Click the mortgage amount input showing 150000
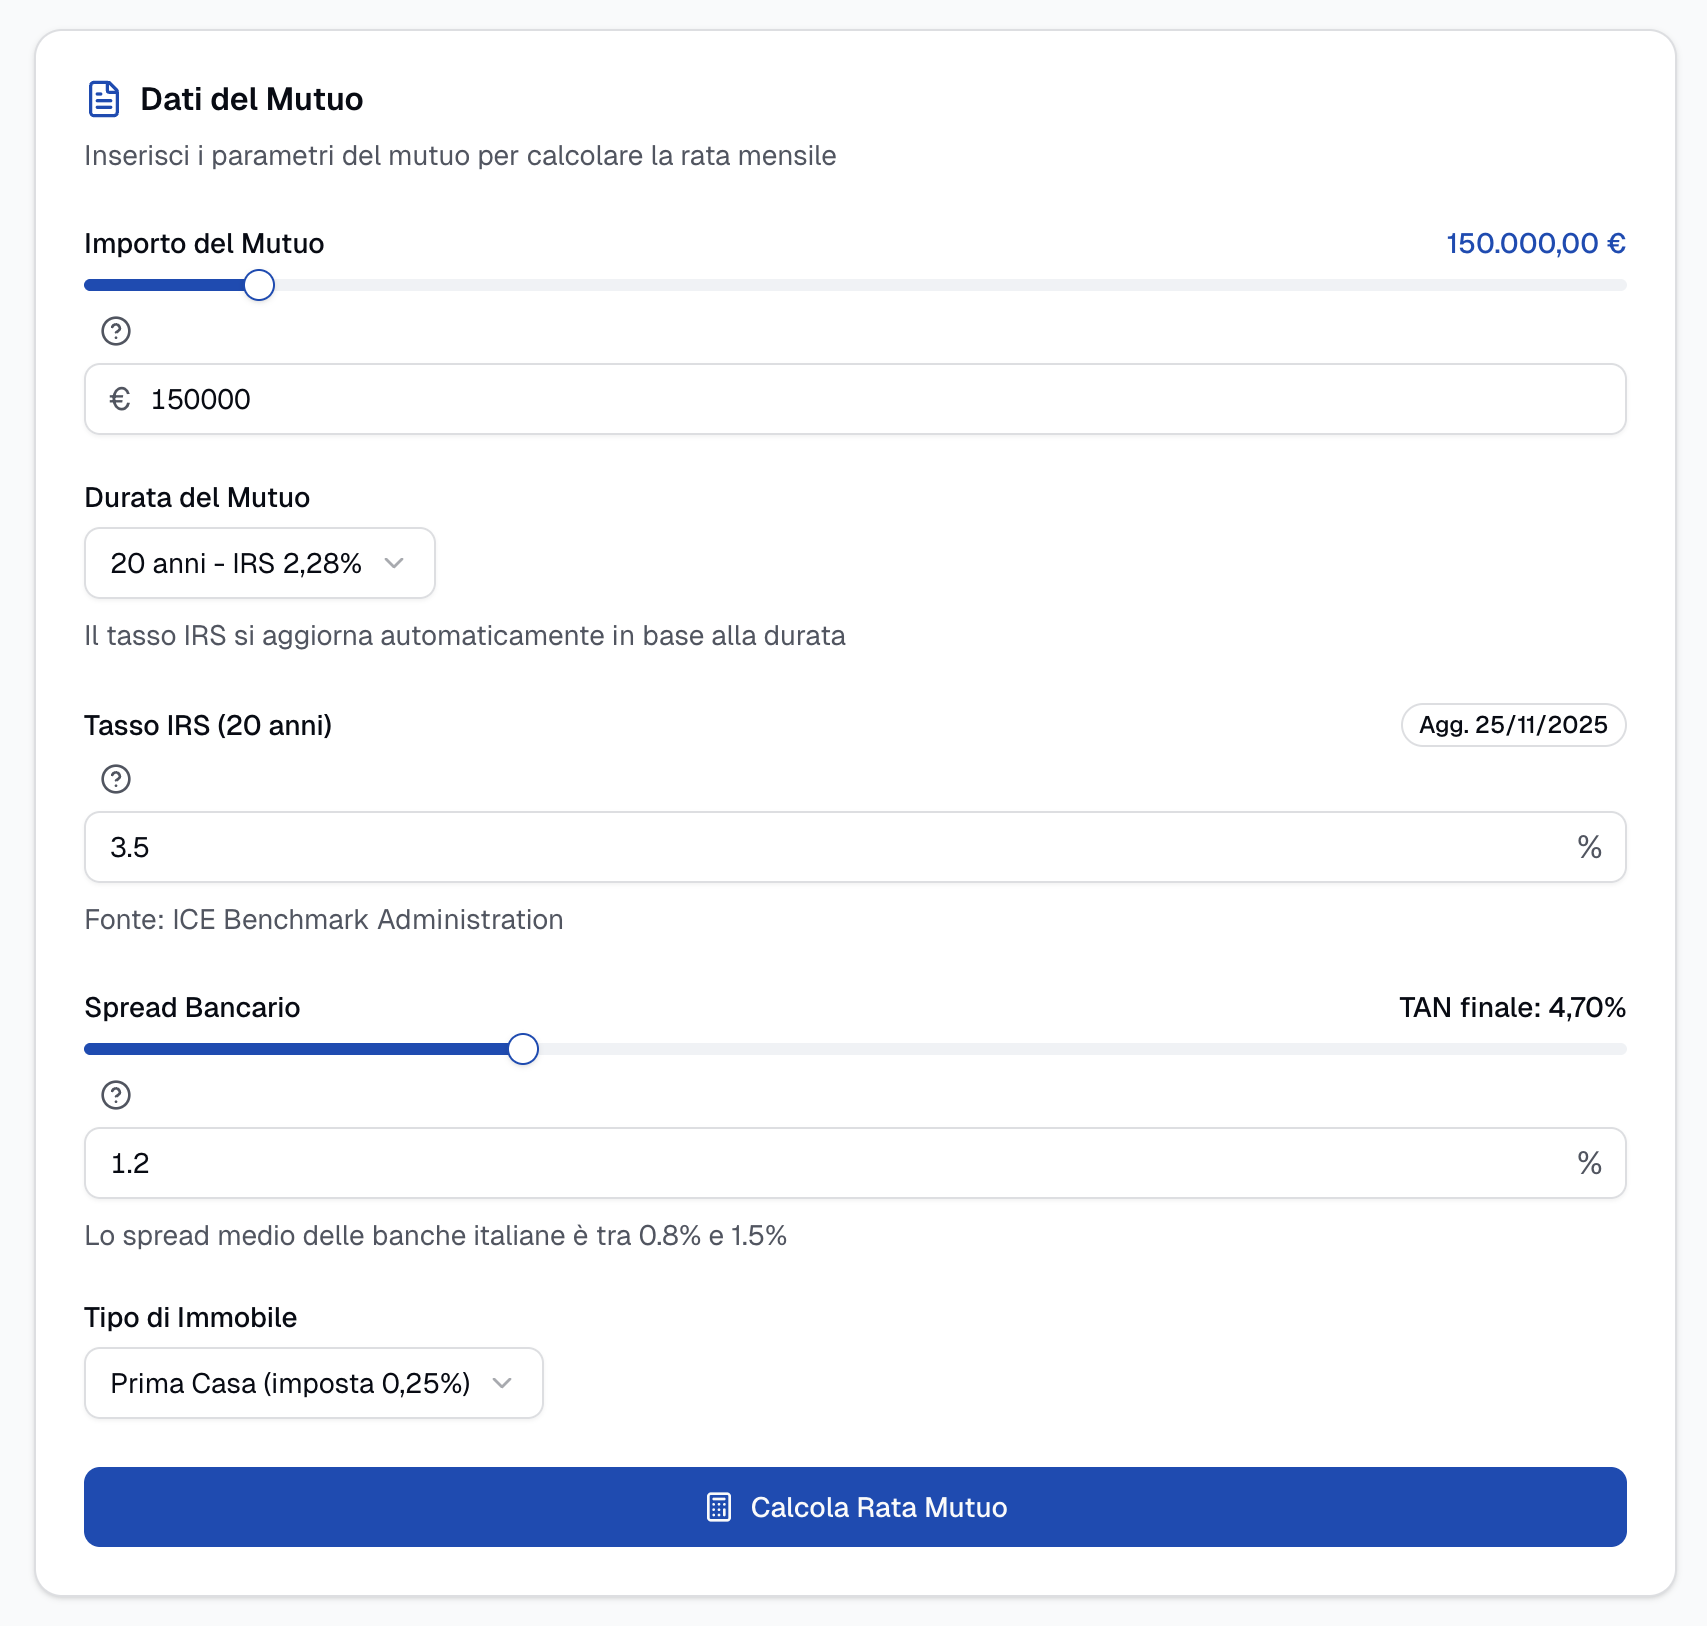Screen dimensions: 1707x1626 (x=855, y=399)
